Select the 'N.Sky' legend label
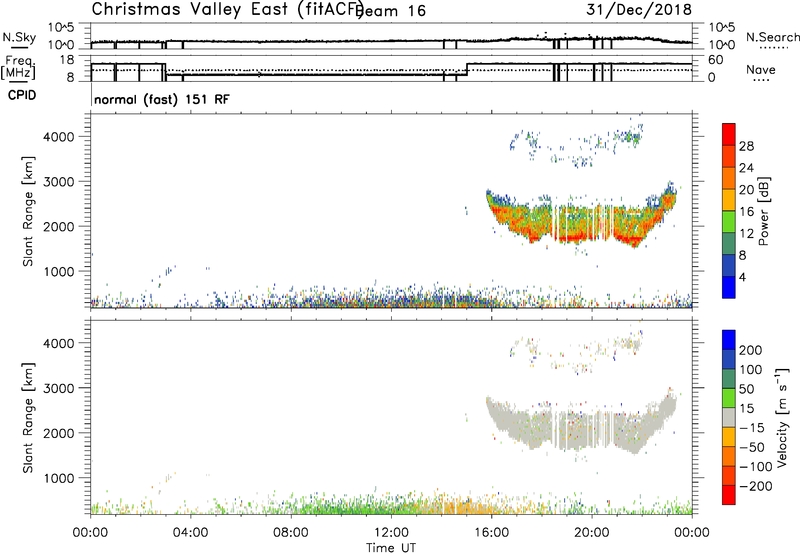This screenshot has height=554, width=800. point(19,37)
